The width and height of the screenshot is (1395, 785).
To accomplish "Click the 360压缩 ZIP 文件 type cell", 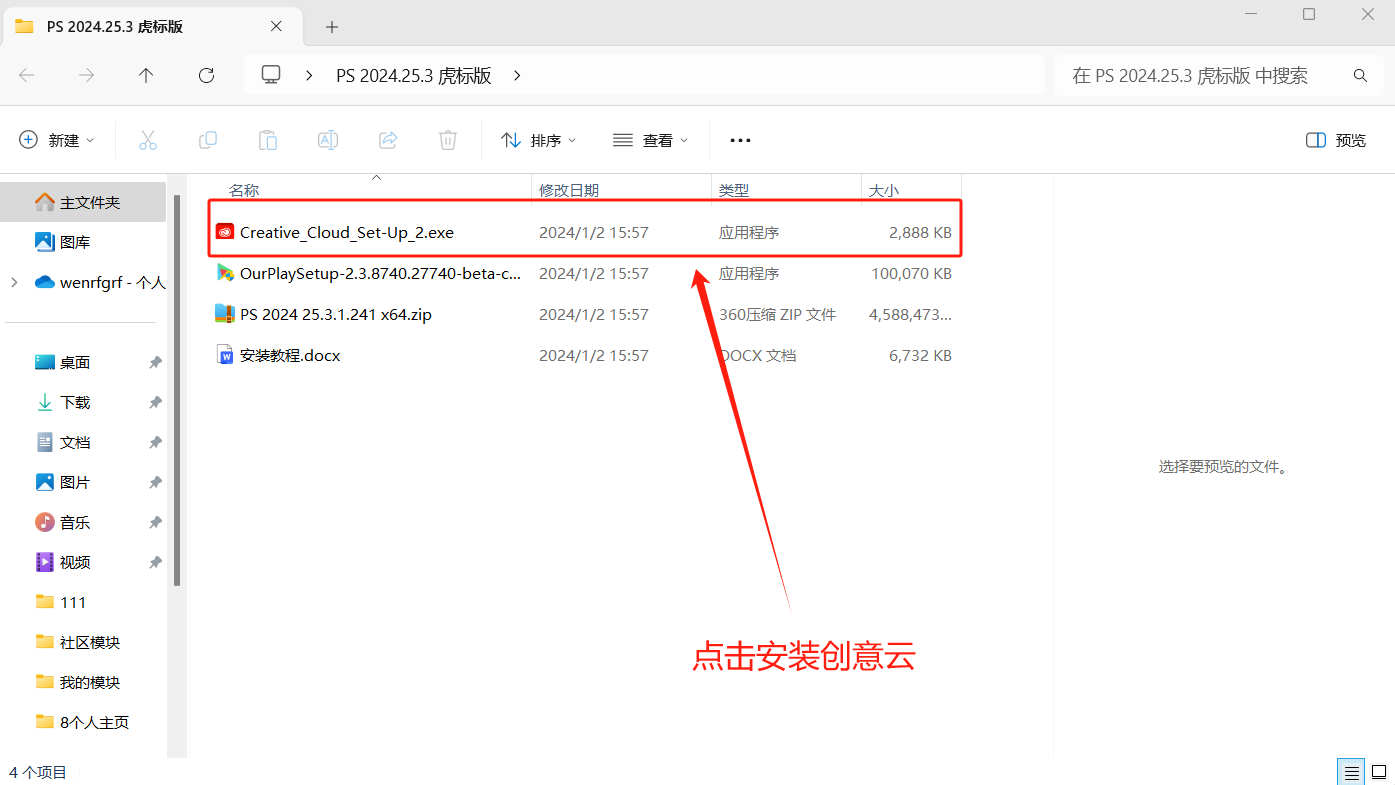I will (x=777, y=314).
